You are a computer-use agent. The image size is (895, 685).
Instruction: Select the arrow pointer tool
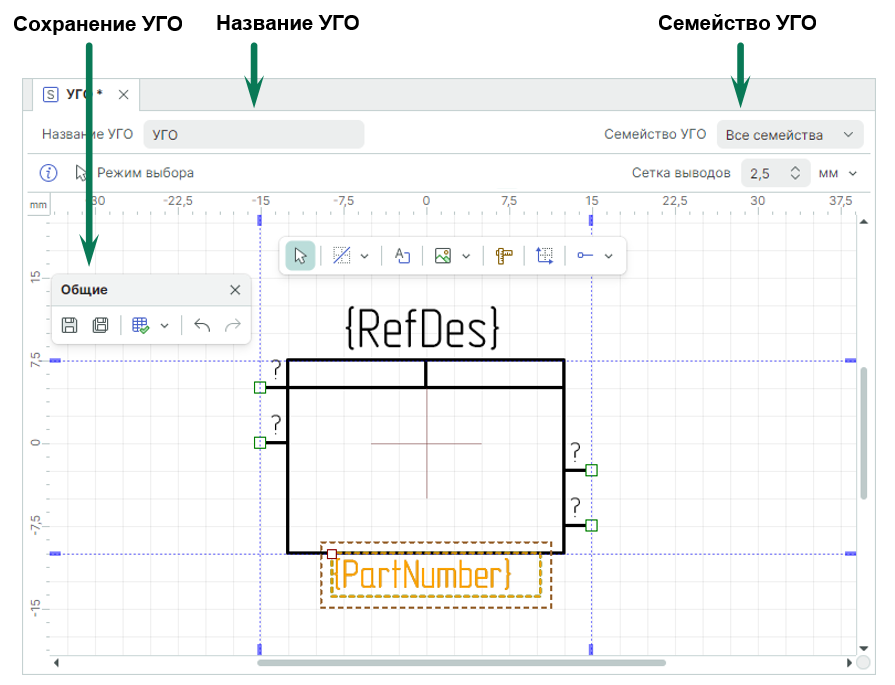pyautogui.click(x=300, y=256)
